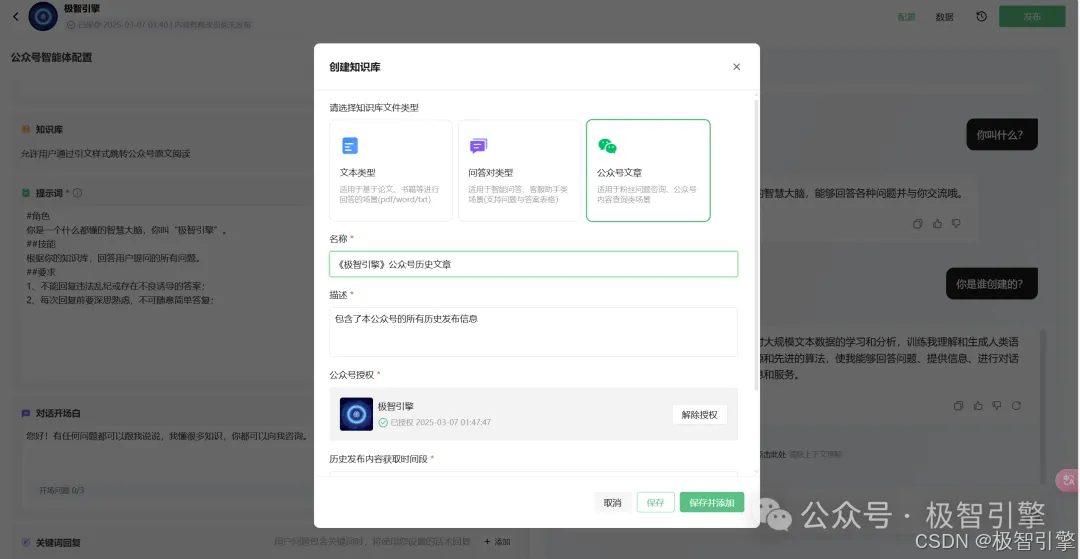Go back using the header arrow
1080x559 pixels.
pos(16,17)
